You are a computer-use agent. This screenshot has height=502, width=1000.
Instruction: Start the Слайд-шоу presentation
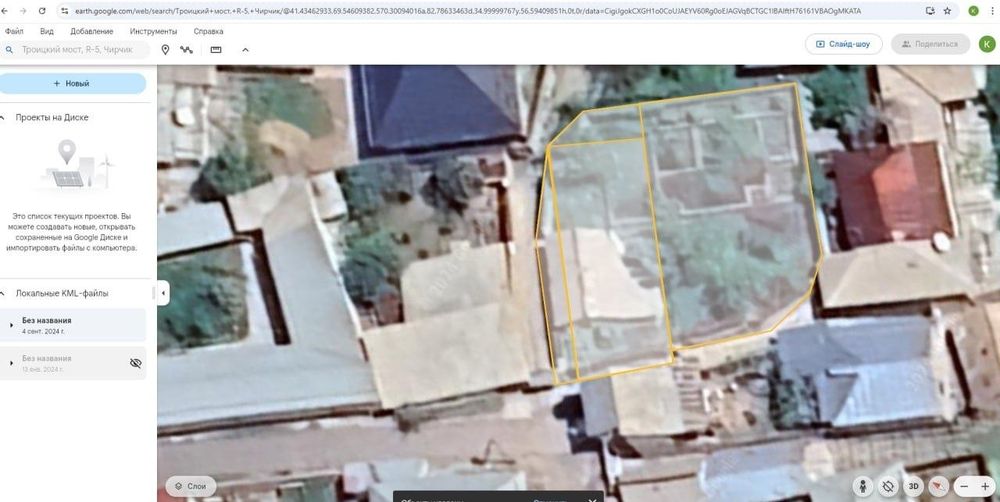[843, 44]
